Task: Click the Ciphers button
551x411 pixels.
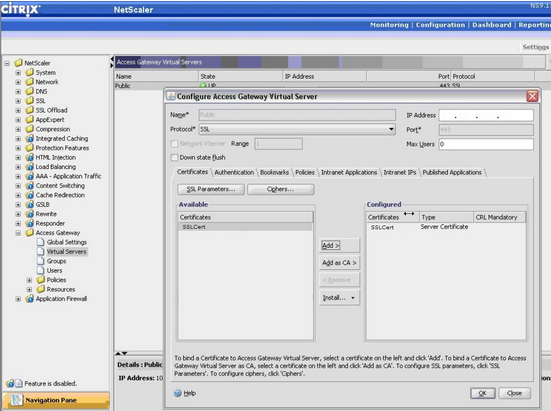Action: pyautogui.click(x=280, y=189)
